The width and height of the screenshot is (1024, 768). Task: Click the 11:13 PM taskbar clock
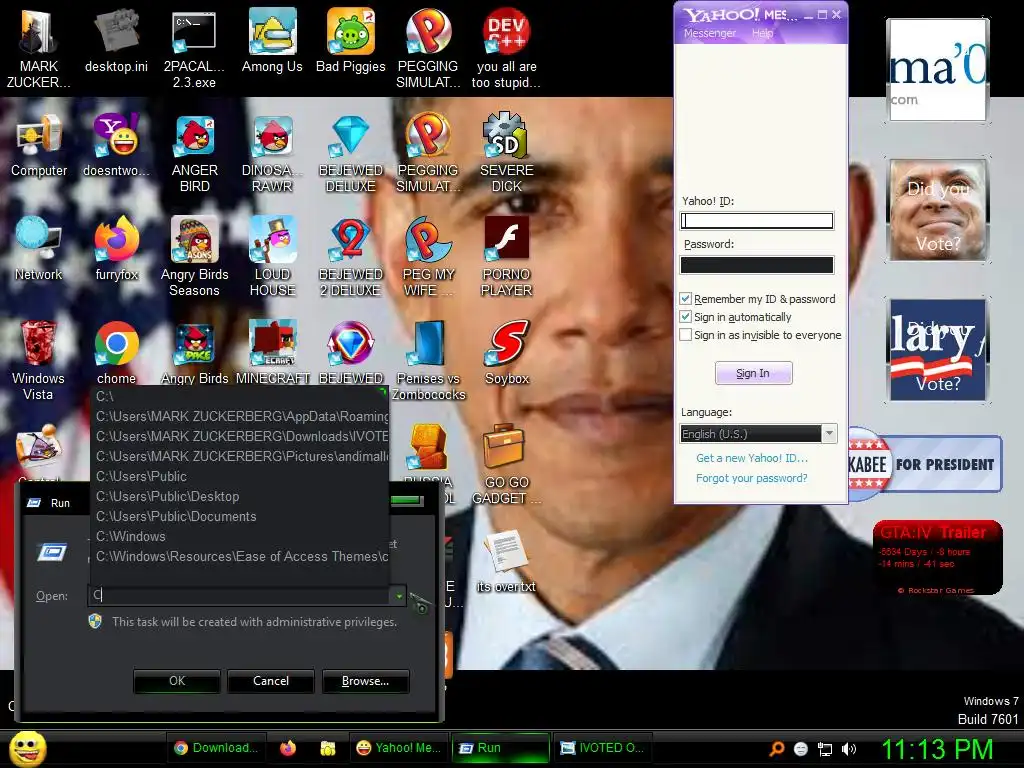[x=937, y=749]
